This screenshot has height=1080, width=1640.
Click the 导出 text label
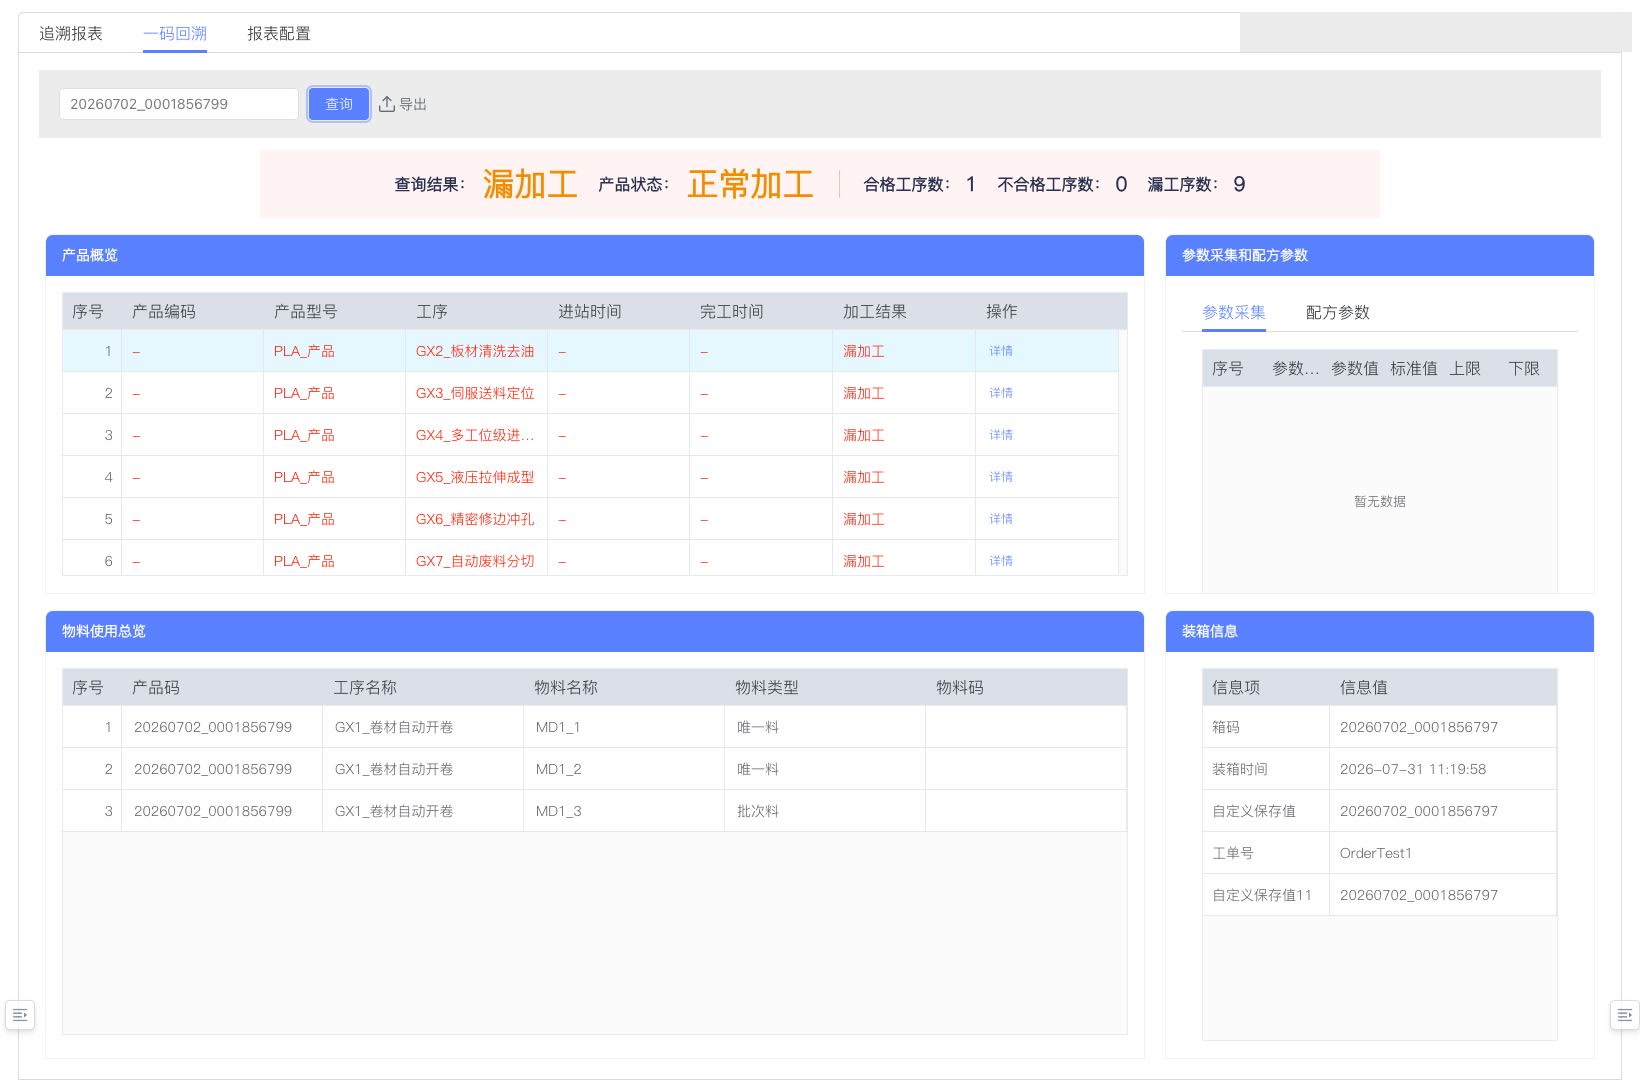413,104
